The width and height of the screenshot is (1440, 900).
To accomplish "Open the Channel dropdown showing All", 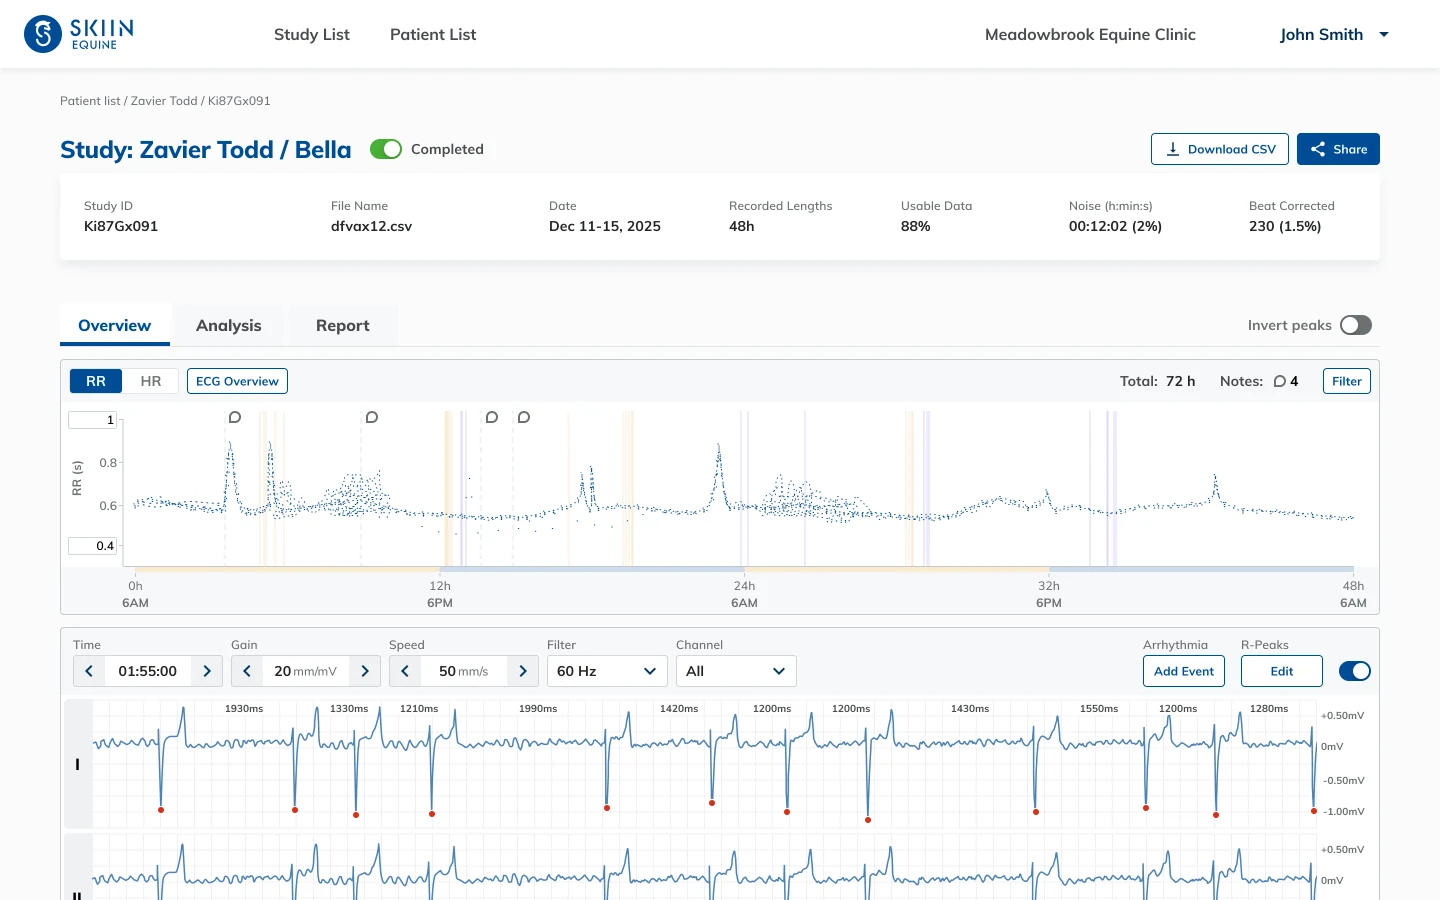I will pos(736,671).
